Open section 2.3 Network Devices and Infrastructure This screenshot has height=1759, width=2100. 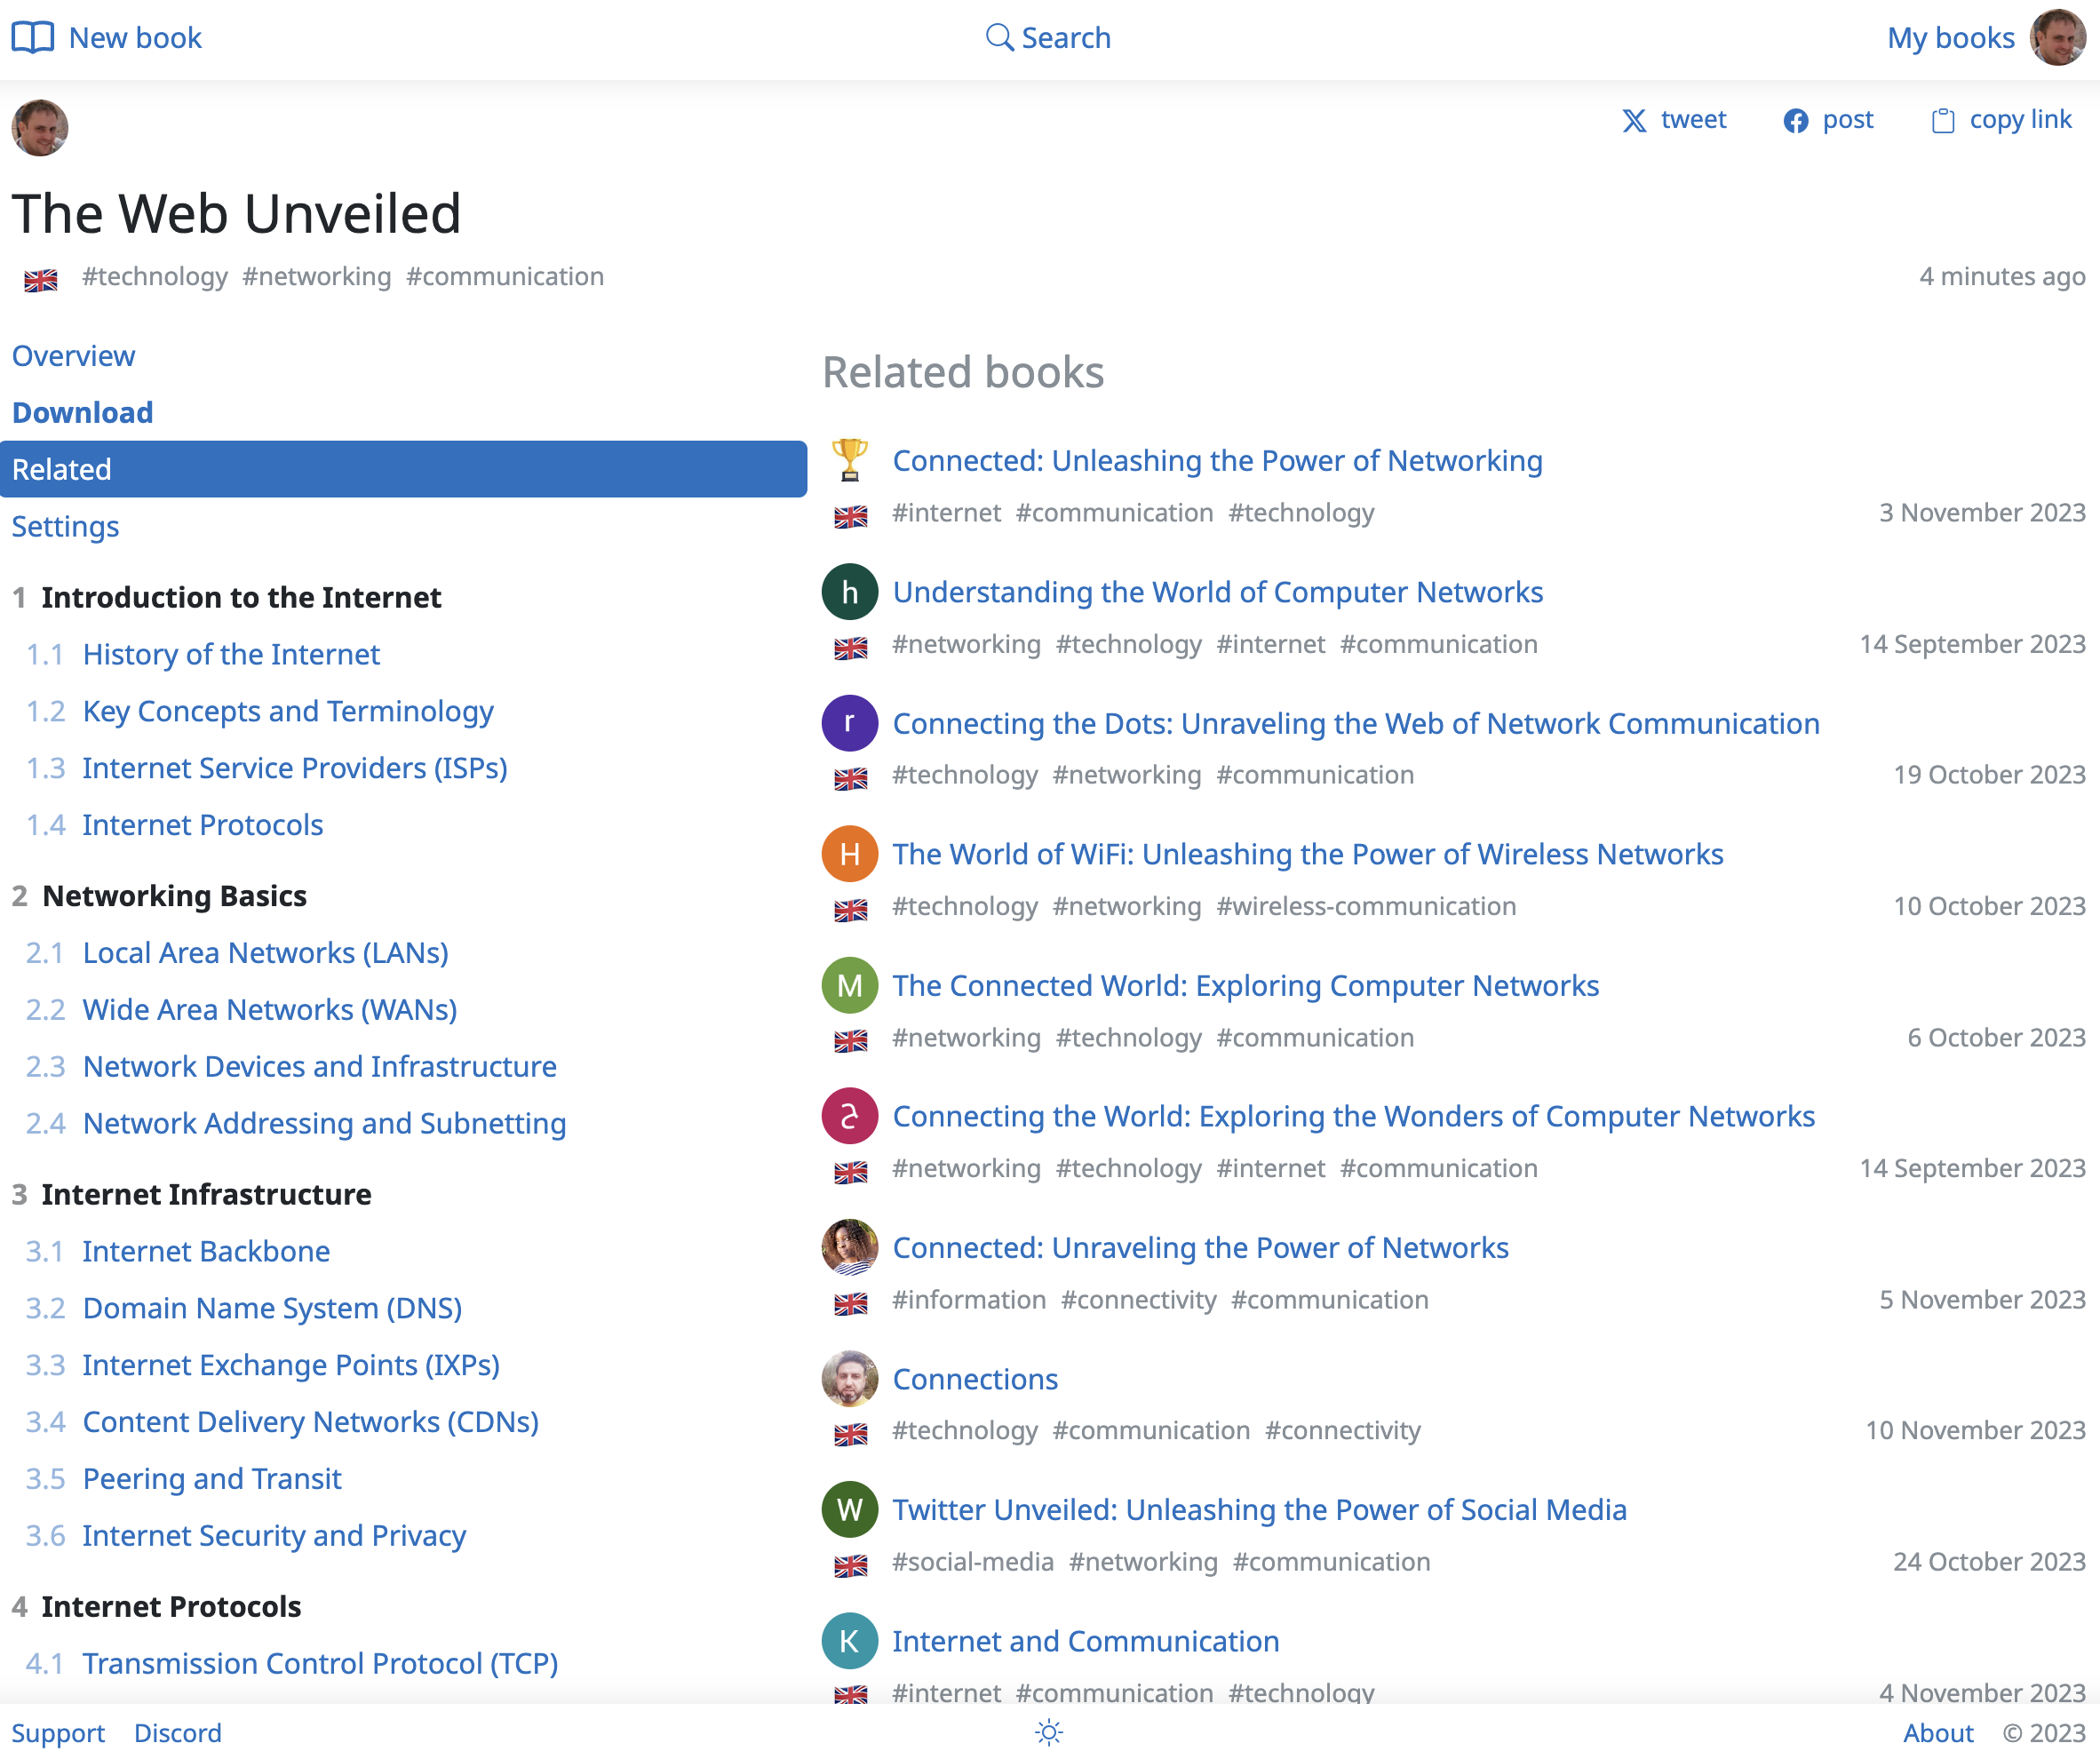click(319, 1066)
